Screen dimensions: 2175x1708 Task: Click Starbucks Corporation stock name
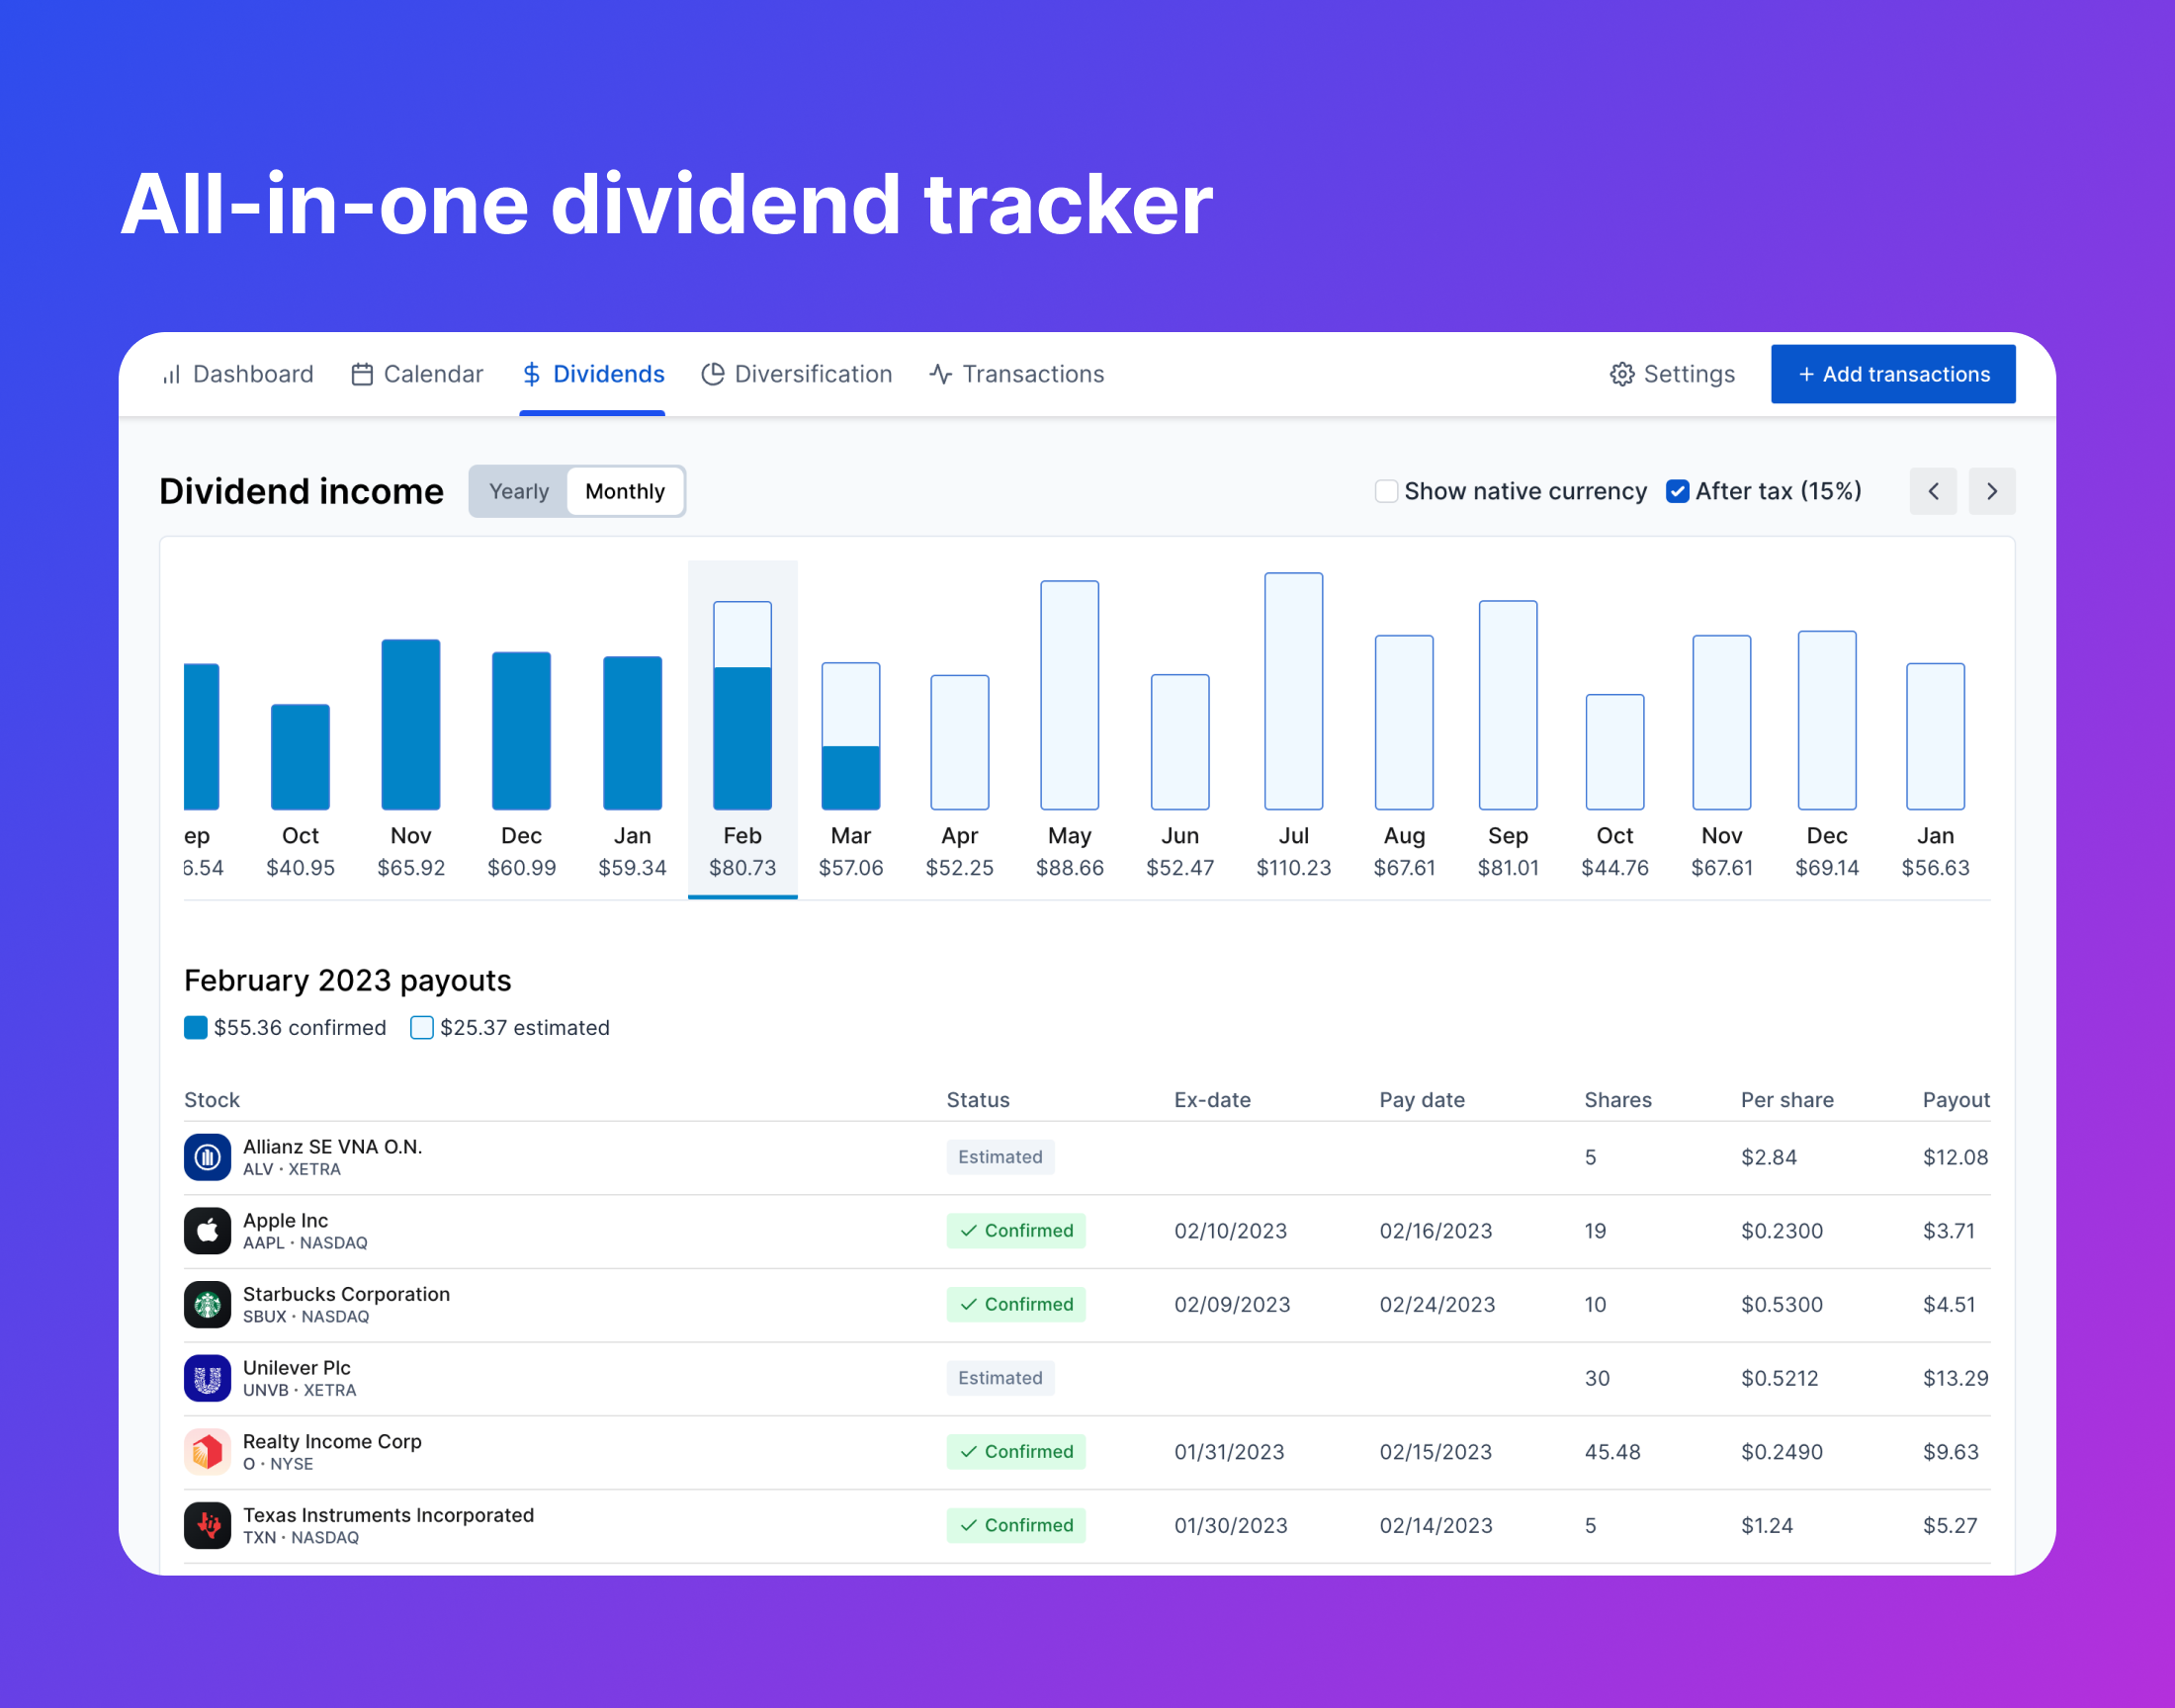(346, 1294)
